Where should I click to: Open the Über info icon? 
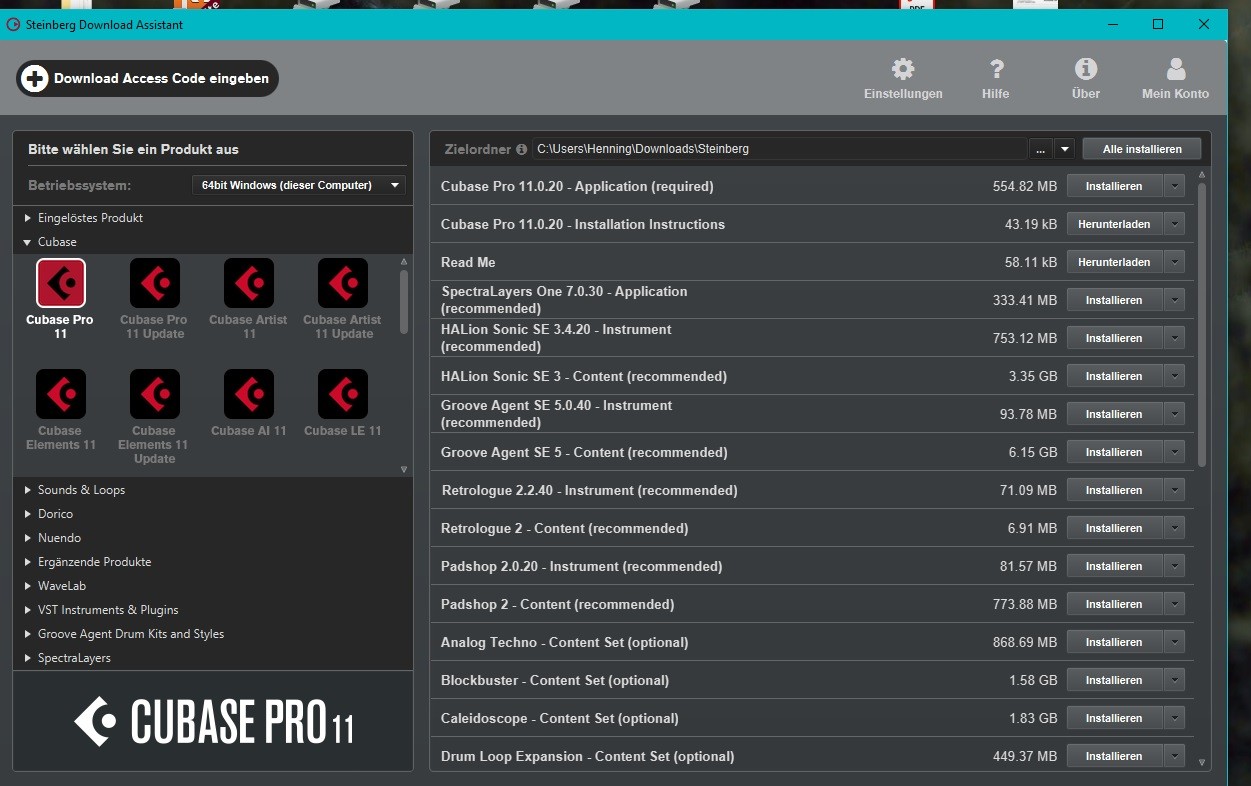click(1086, 69)
